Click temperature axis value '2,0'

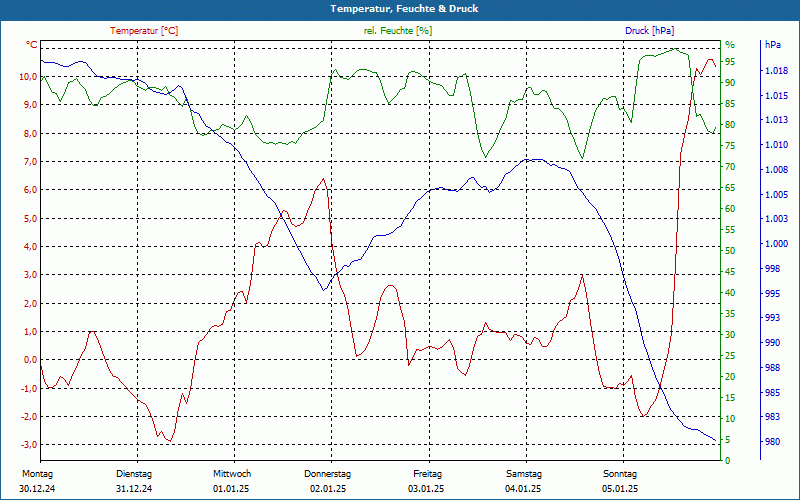(30, 303)
